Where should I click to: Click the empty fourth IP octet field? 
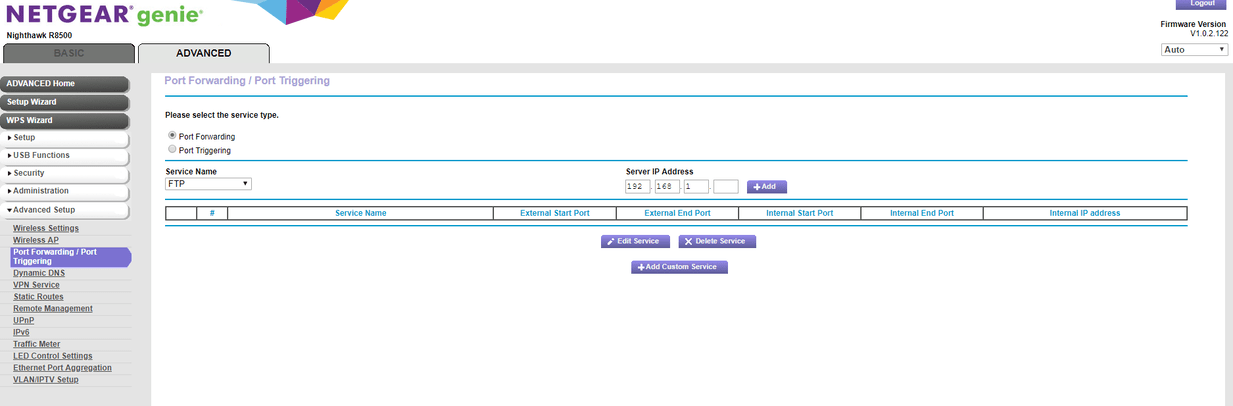click(726, 187)
